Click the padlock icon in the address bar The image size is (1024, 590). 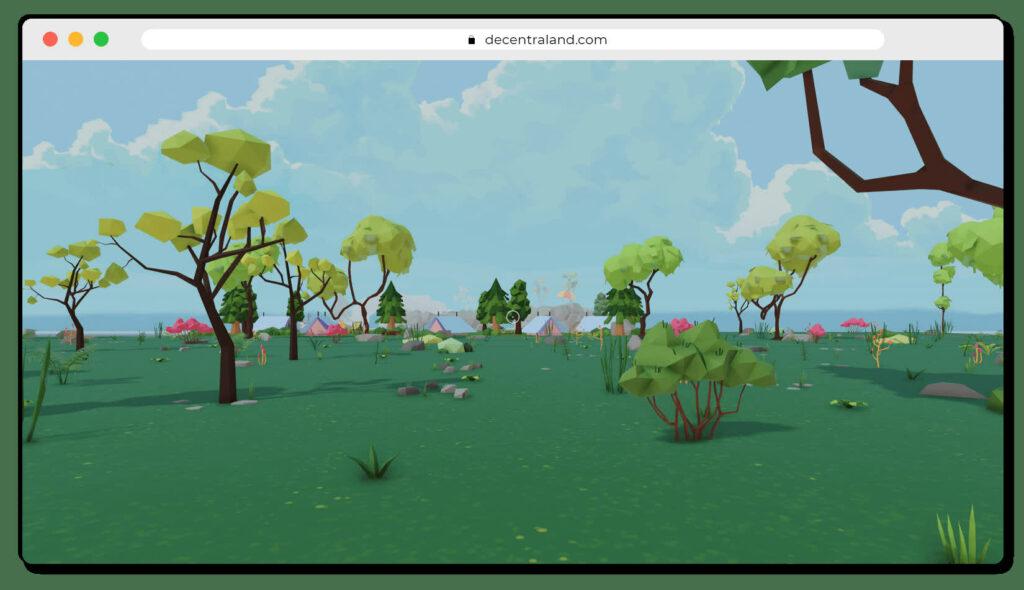coord(472,40)
